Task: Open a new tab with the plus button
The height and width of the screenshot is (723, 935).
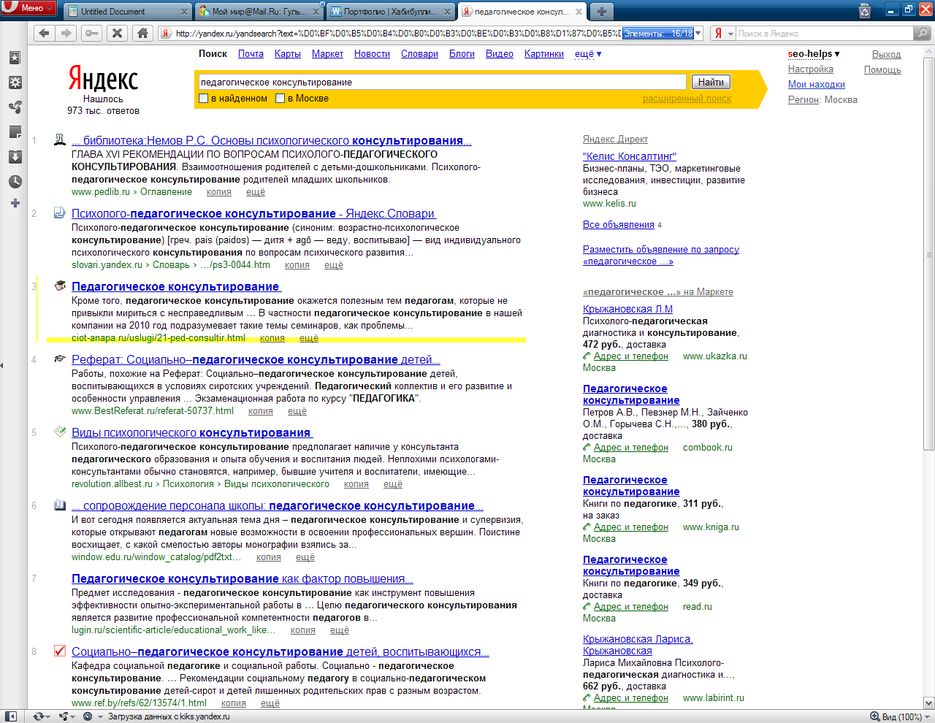Action: (x=602, y=11)
